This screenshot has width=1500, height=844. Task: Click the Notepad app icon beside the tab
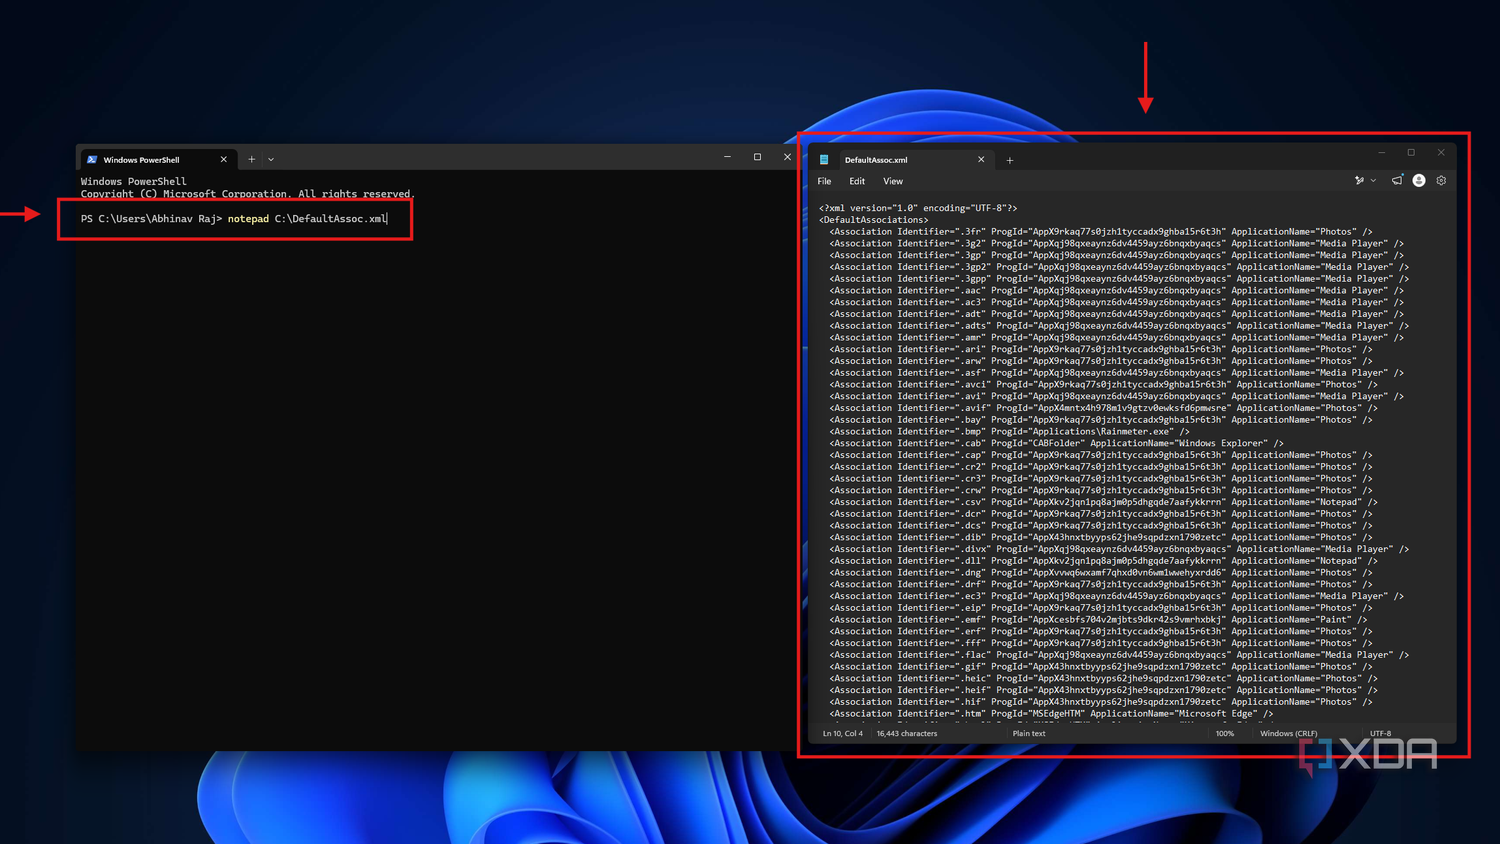click(x=824, y=160)
